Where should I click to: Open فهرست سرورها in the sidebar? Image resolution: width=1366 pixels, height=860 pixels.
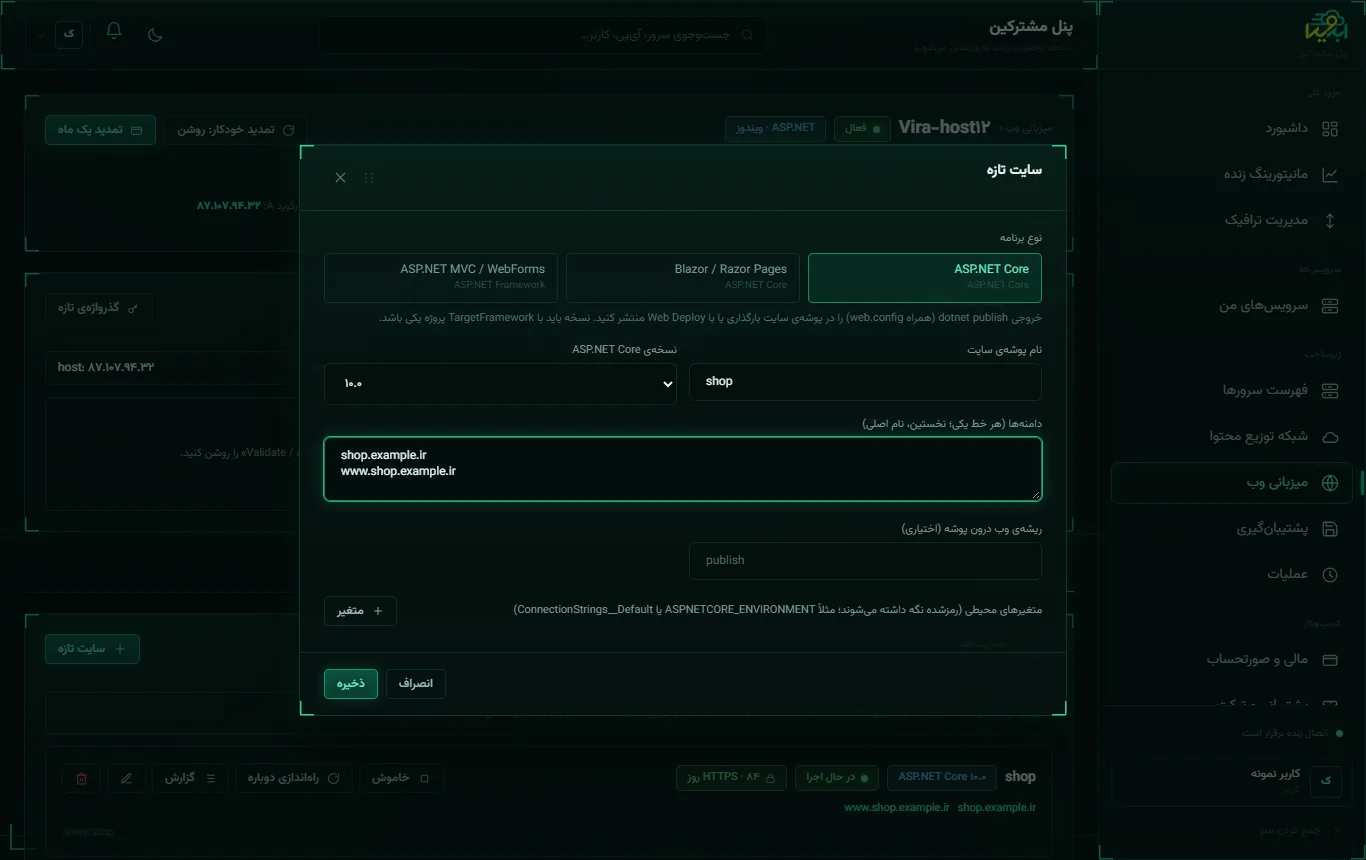click(x=1232, y=390)
